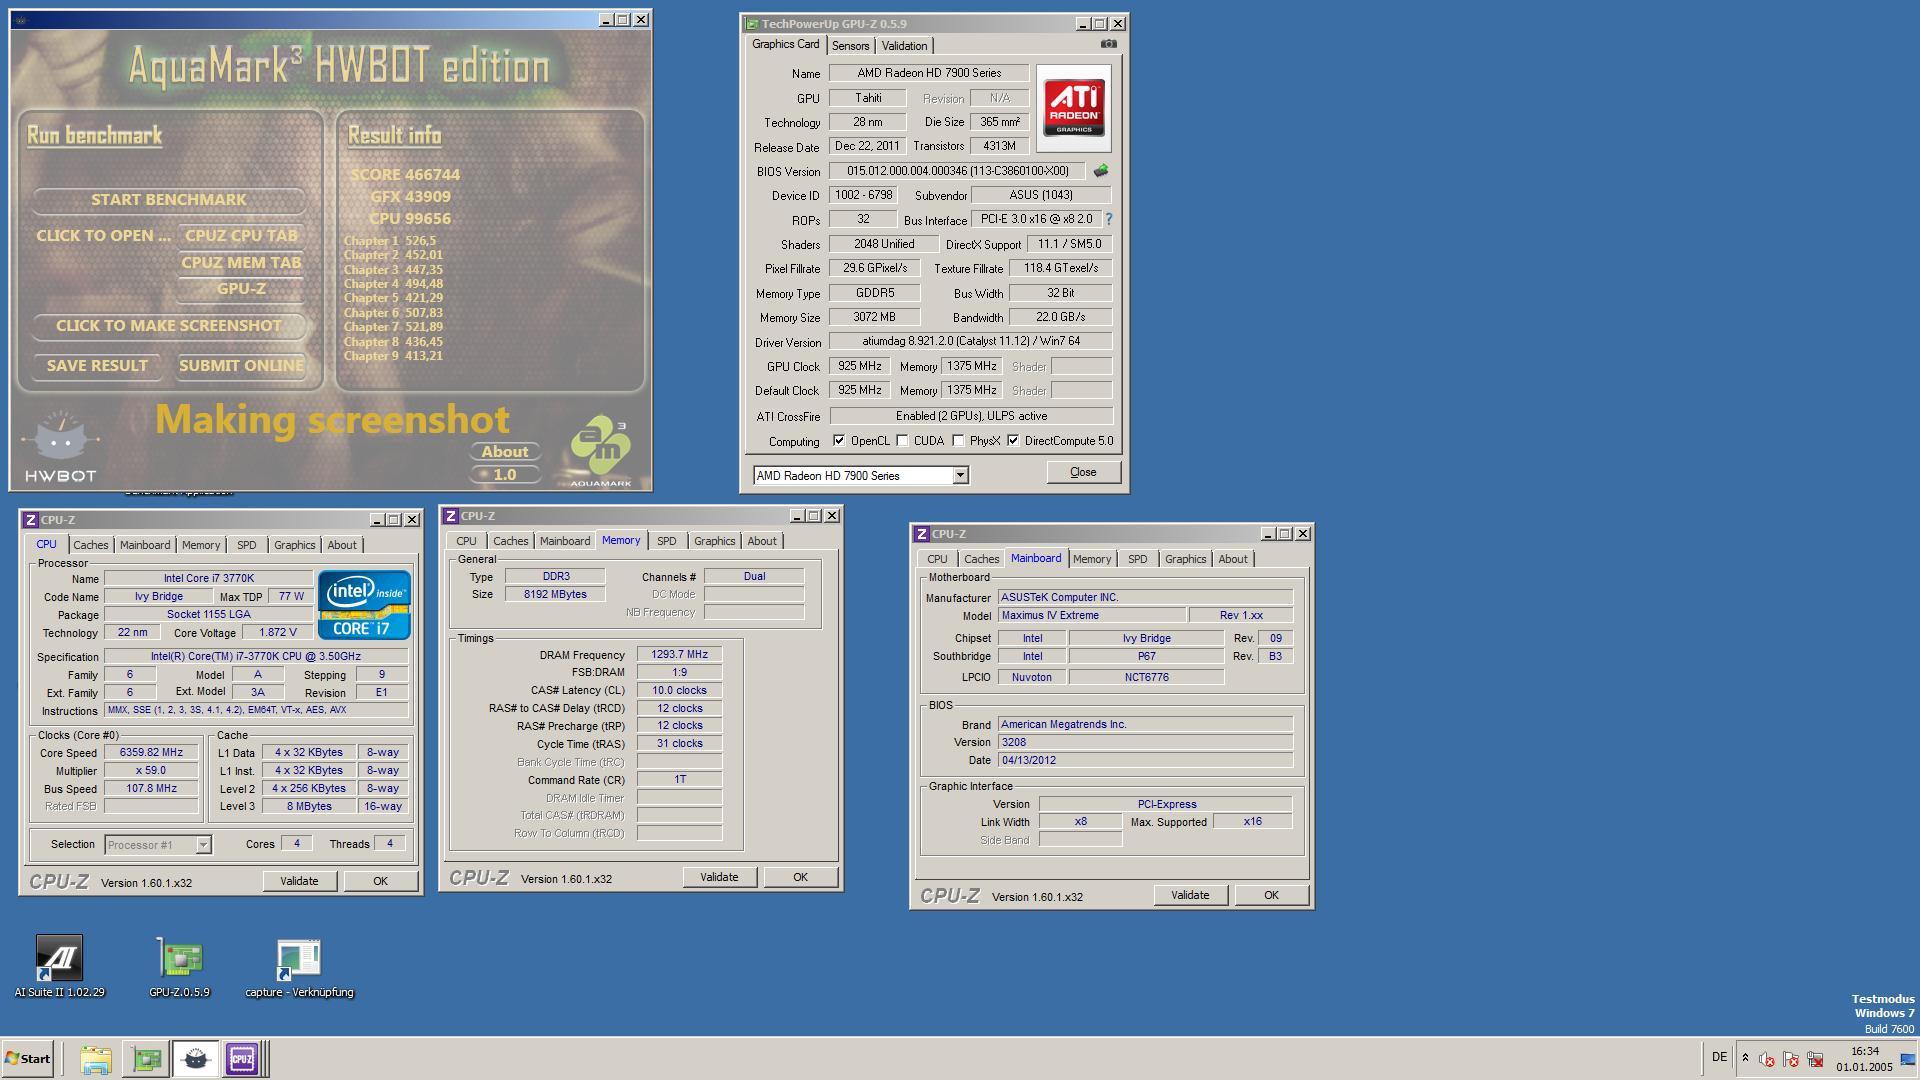
Task: Open Graphics tab in CPU-Z Mainboard window
Action: tap(1185, 559)
